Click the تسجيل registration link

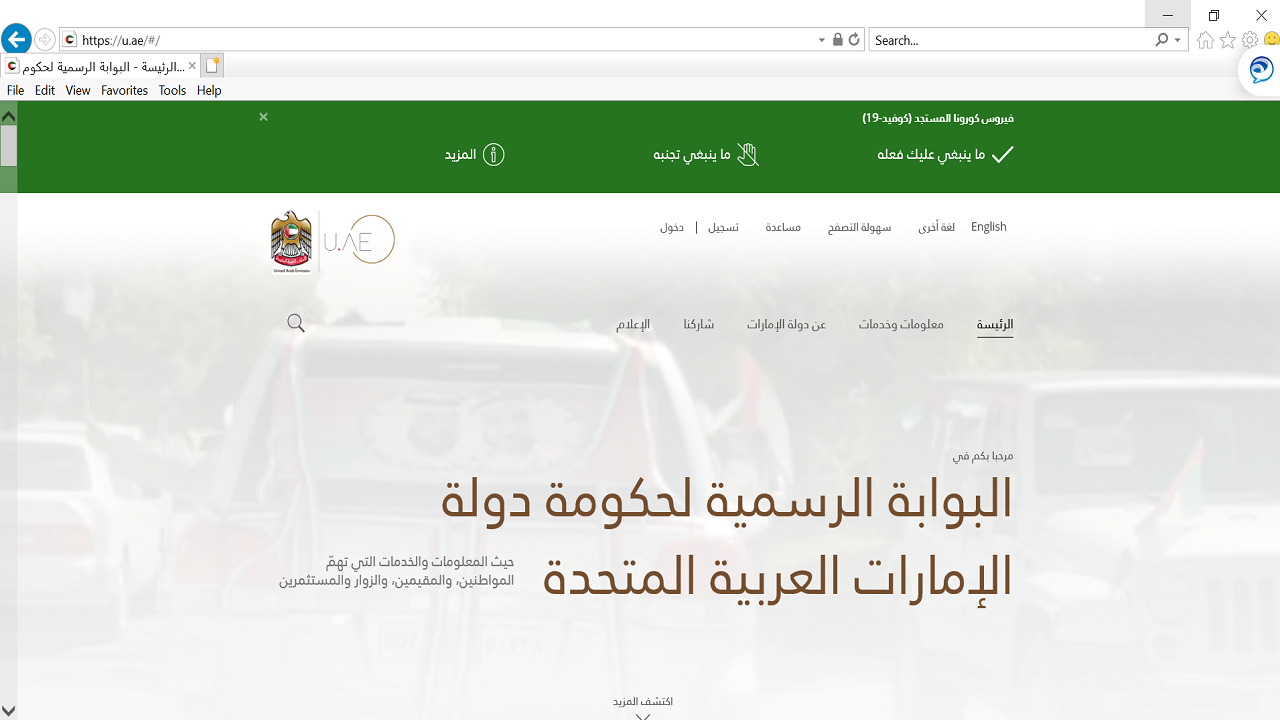pos(723,227)
